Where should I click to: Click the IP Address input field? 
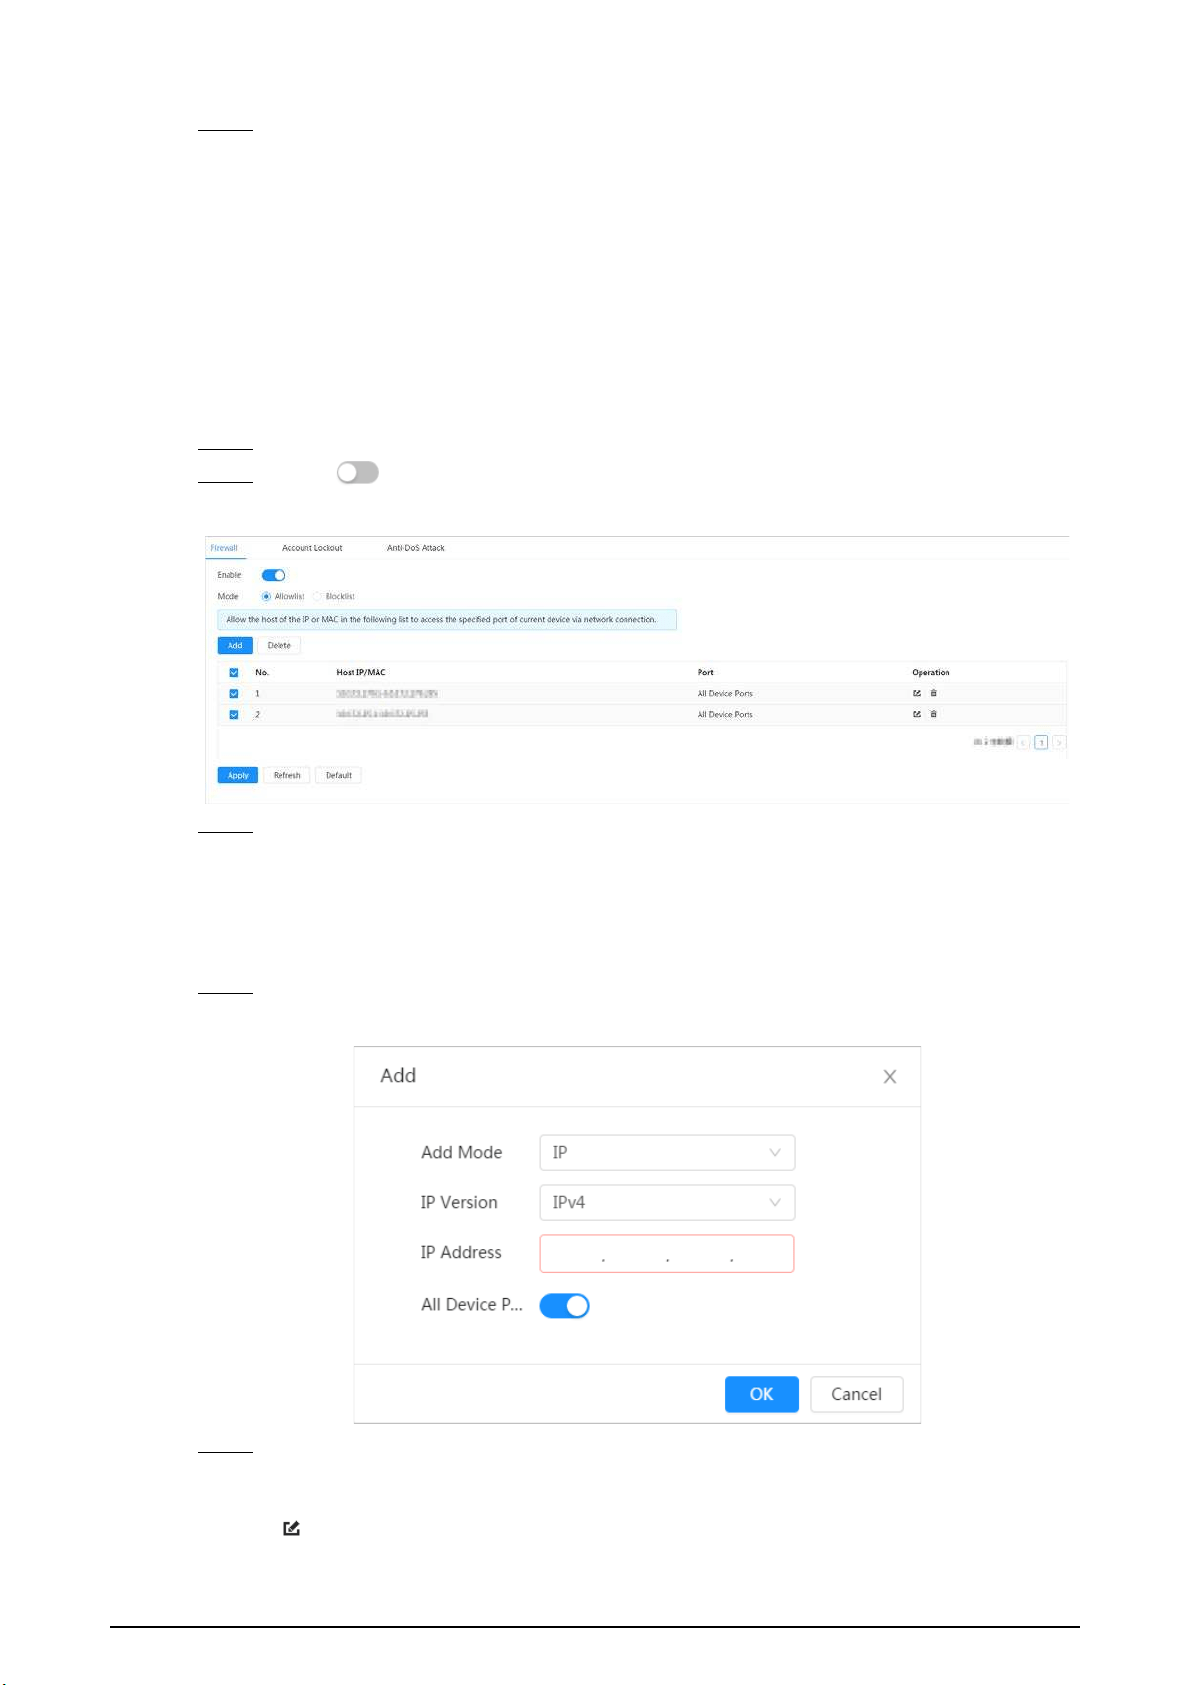pyautogui.click(x=667, y=1253)
